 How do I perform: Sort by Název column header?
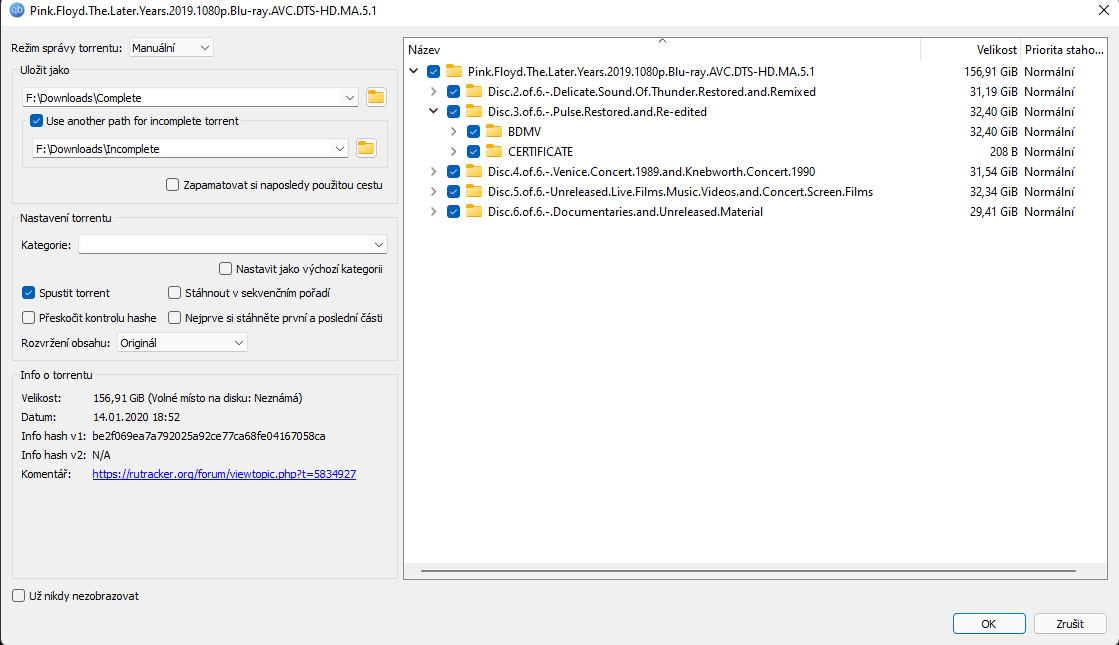click(x=662, y=49)
